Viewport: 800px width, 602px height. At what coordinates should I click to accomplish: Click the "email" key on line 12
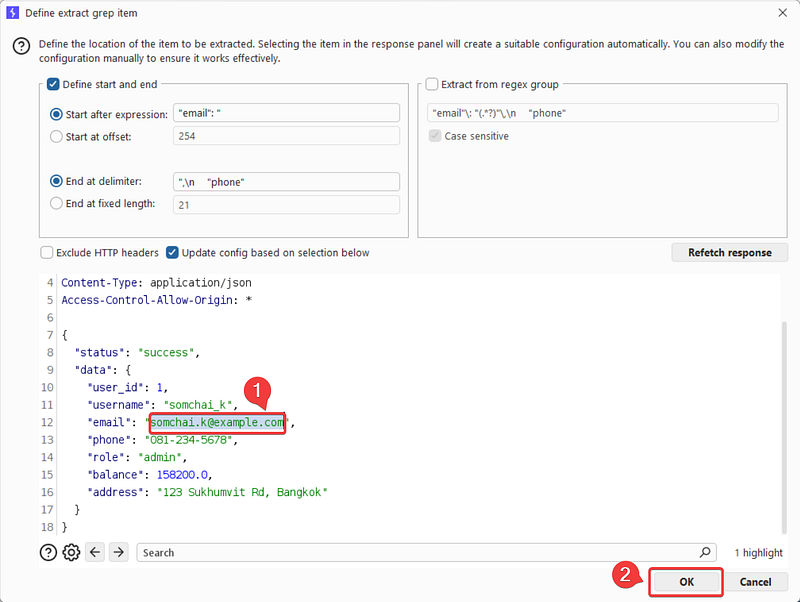[x=109, y=422]
